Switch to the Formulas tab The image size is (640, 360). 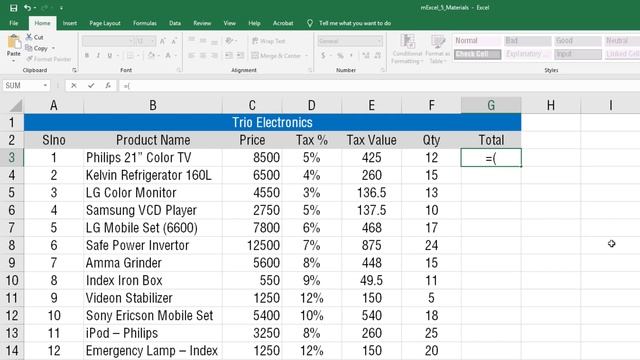pyautogui.click(x=144, y=23)
